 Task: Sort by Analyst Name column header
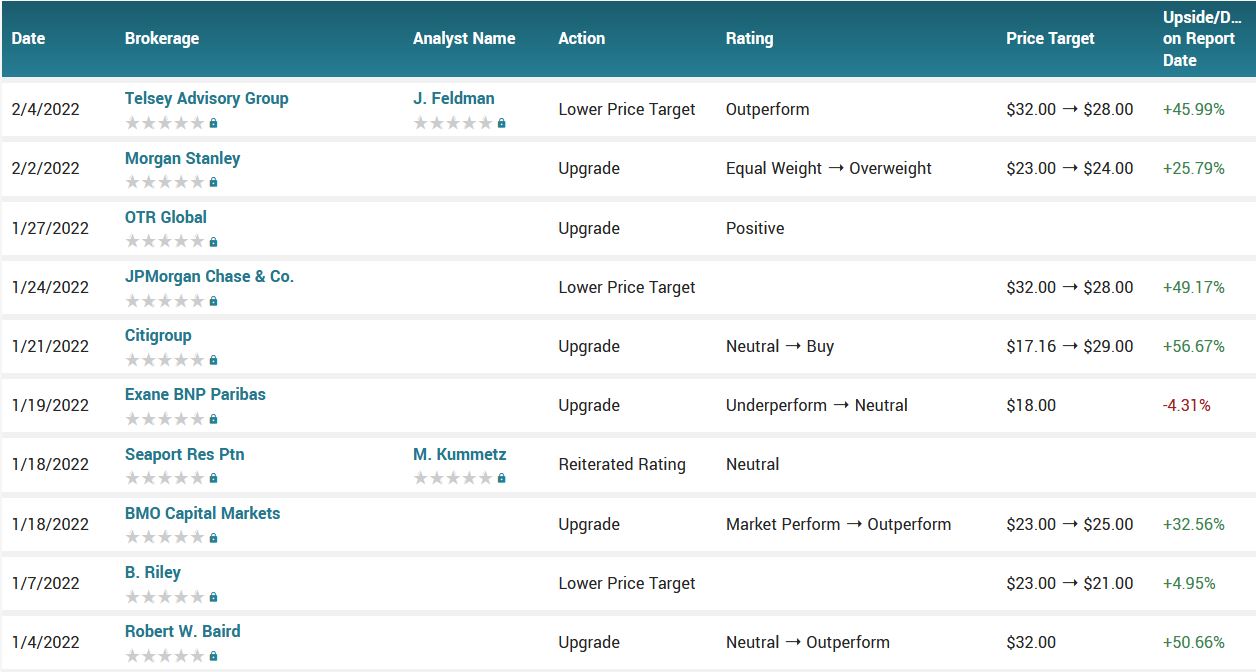(x=464, y=38)
